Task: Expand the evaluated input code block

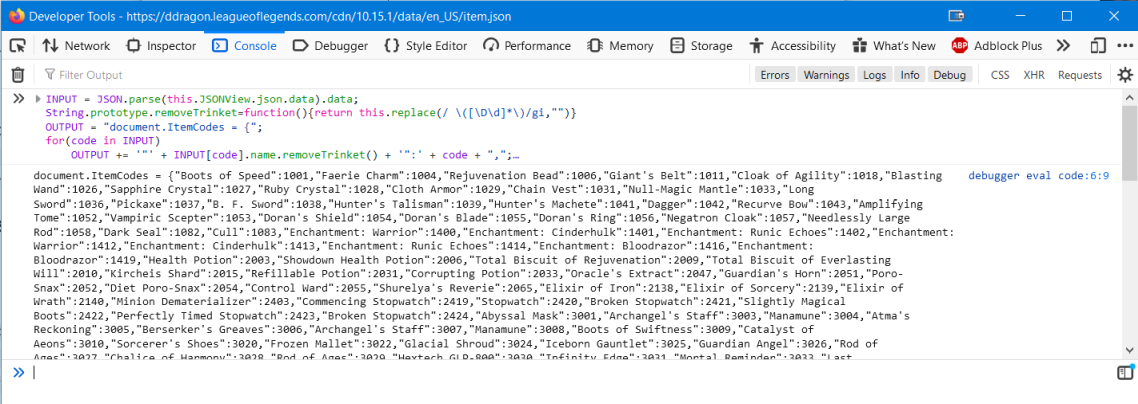Action: point(38,99)
